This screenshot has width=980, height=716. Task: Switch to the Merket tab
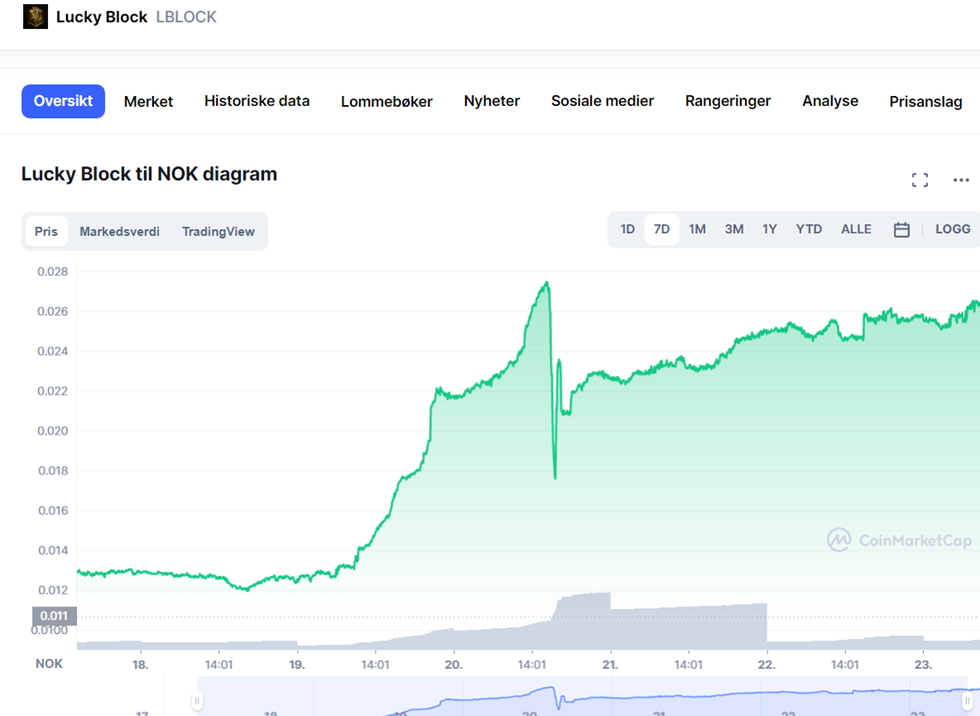[148, 102]
